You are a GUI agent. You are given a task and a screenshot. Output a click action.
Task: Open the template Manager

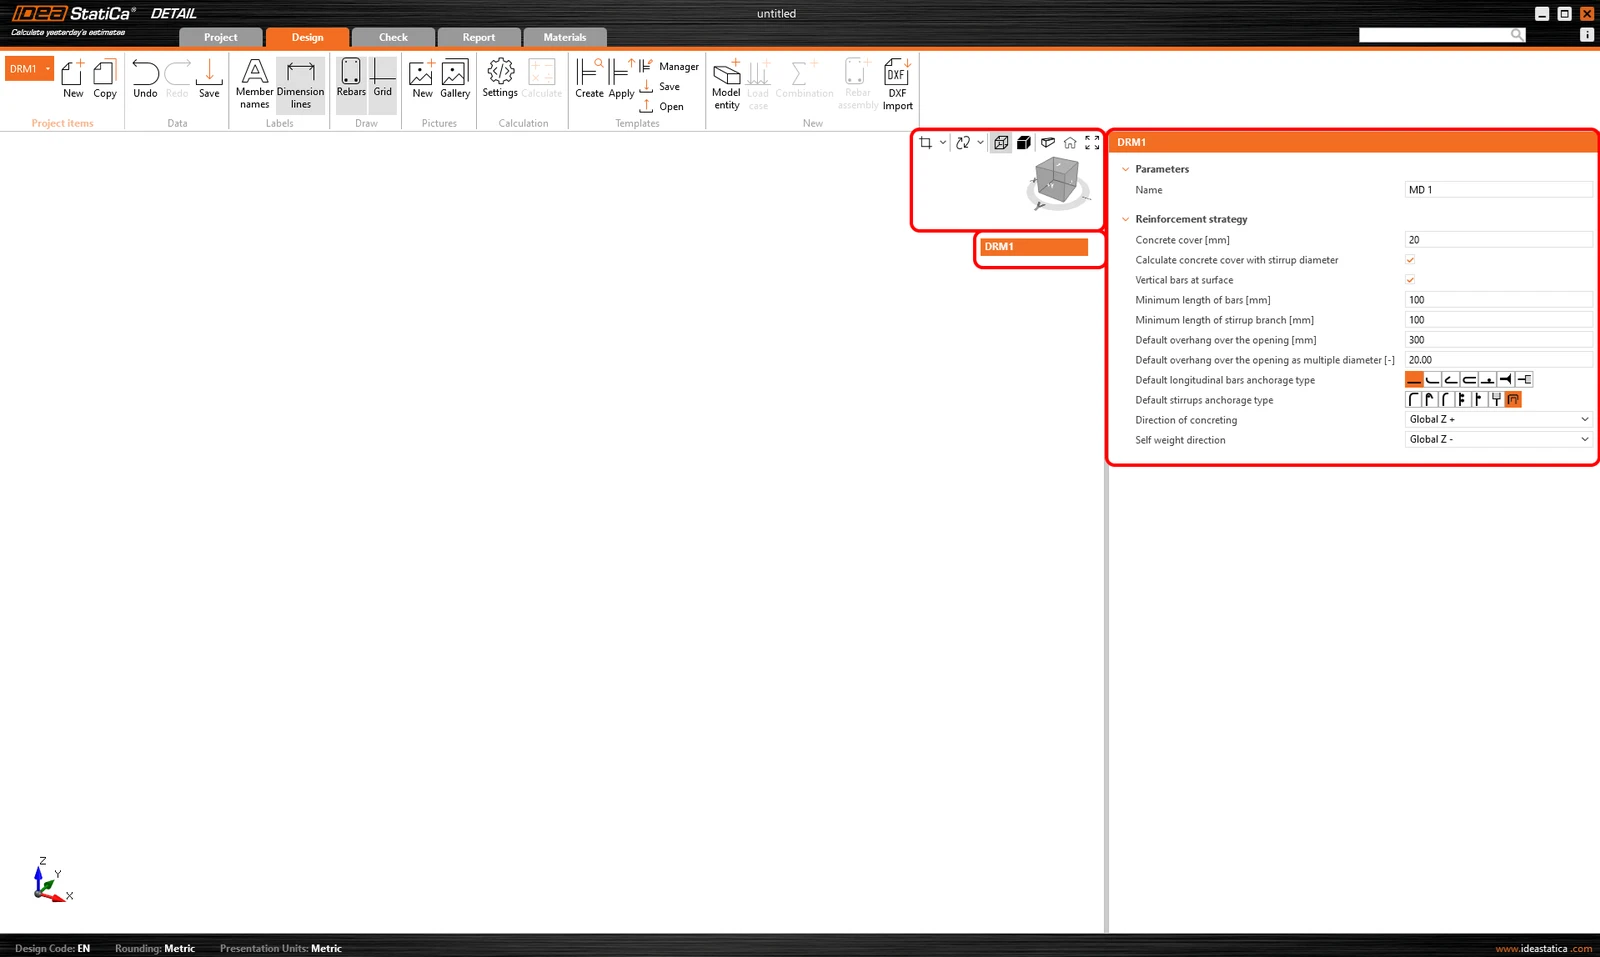tap(669, 66)
